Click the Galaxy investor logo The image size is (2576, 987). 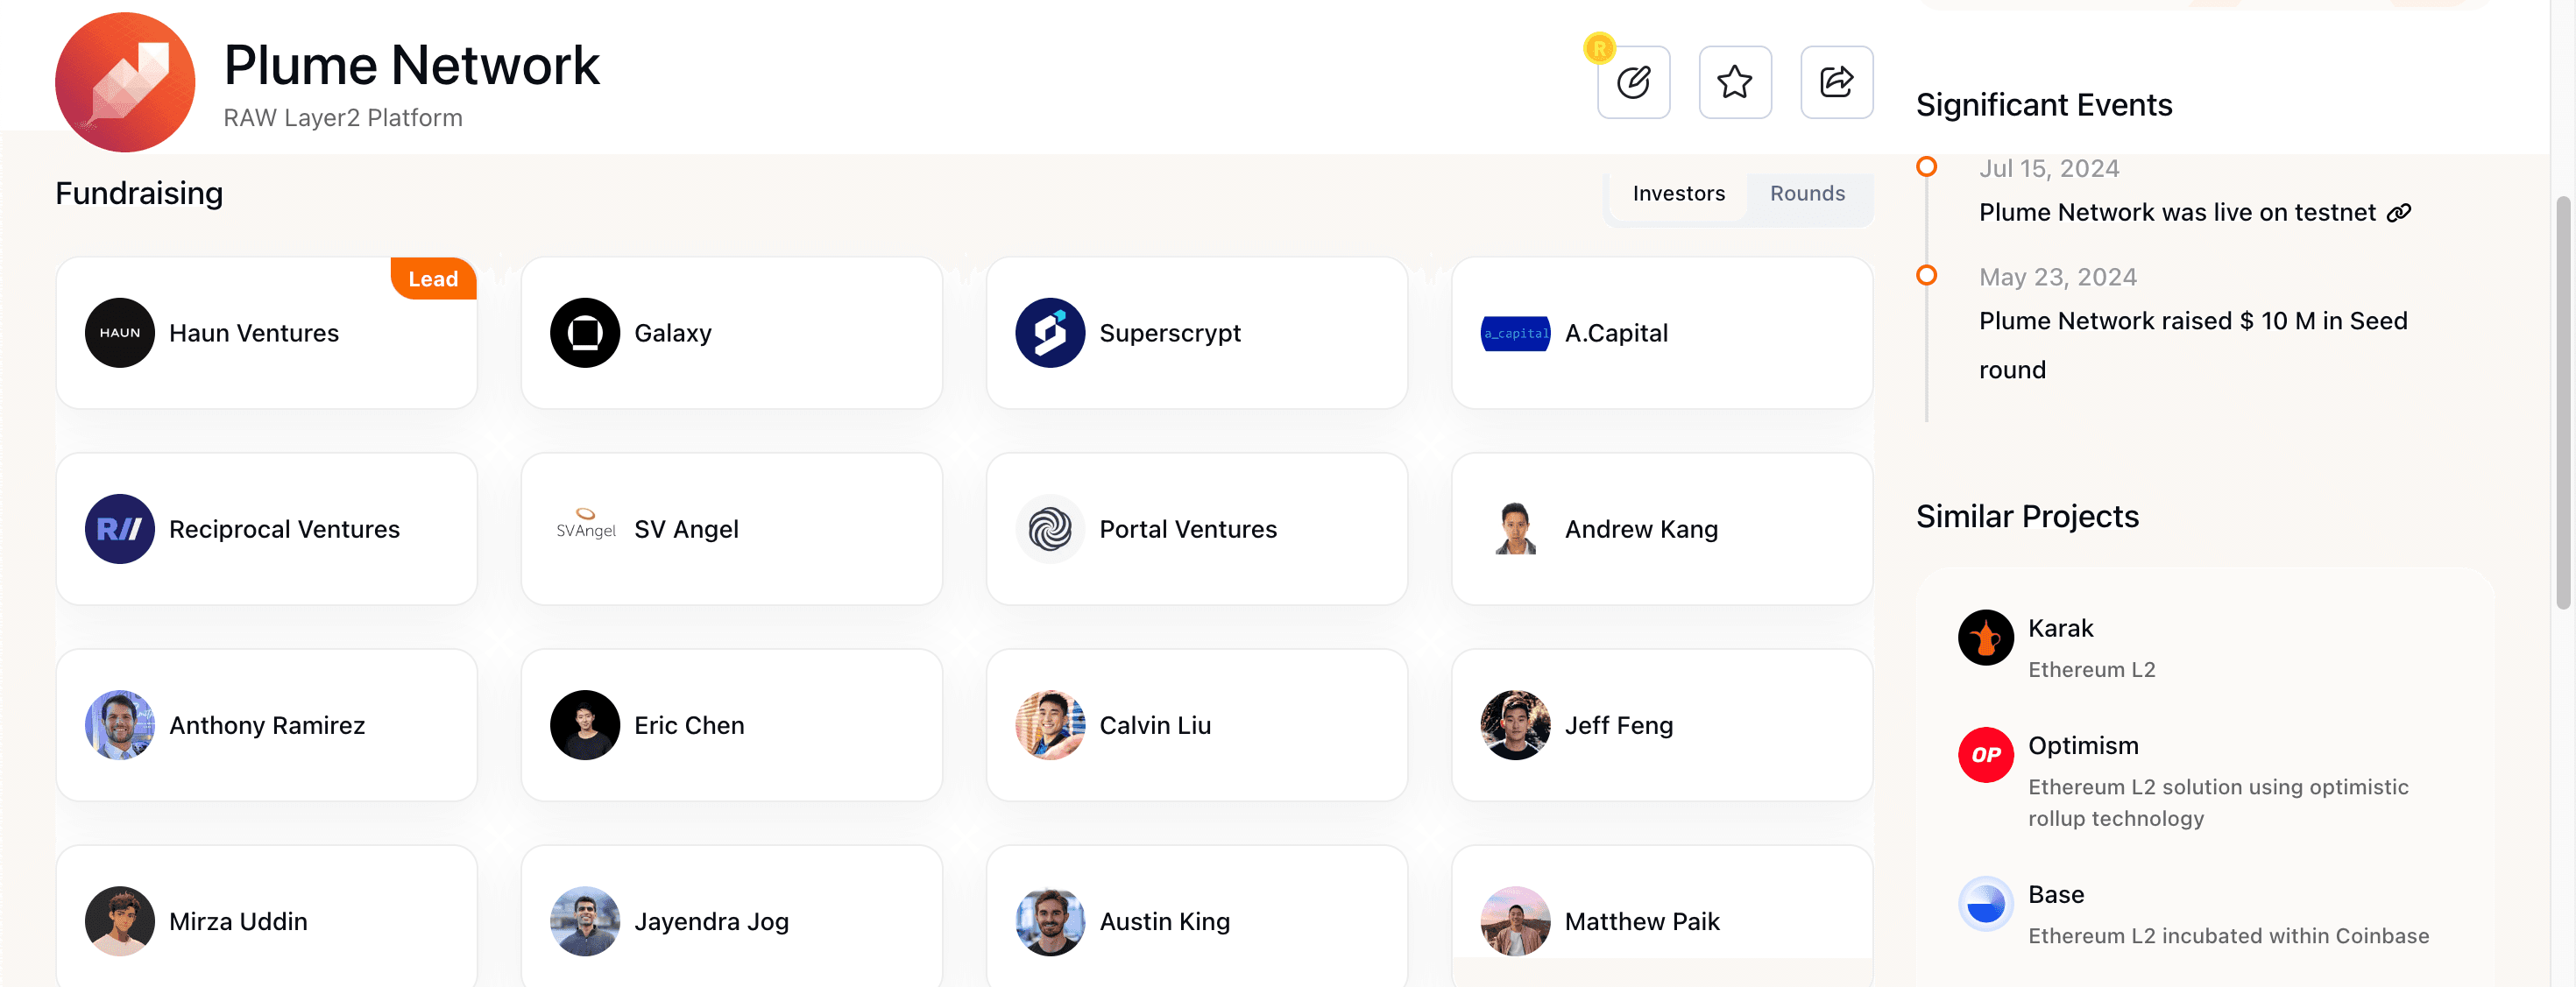[585, 333]
